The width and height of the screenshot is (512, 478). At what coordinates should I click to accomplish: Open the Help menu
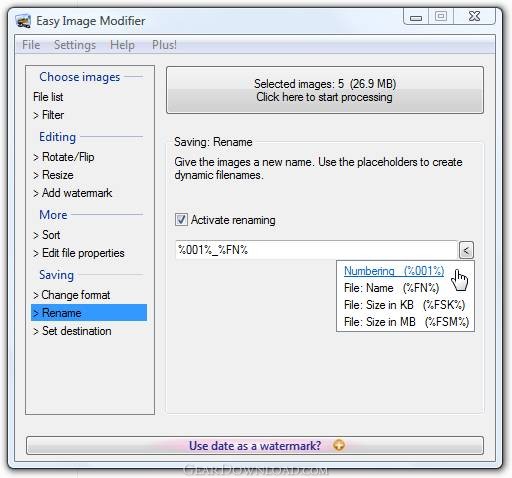pos(122,45)
